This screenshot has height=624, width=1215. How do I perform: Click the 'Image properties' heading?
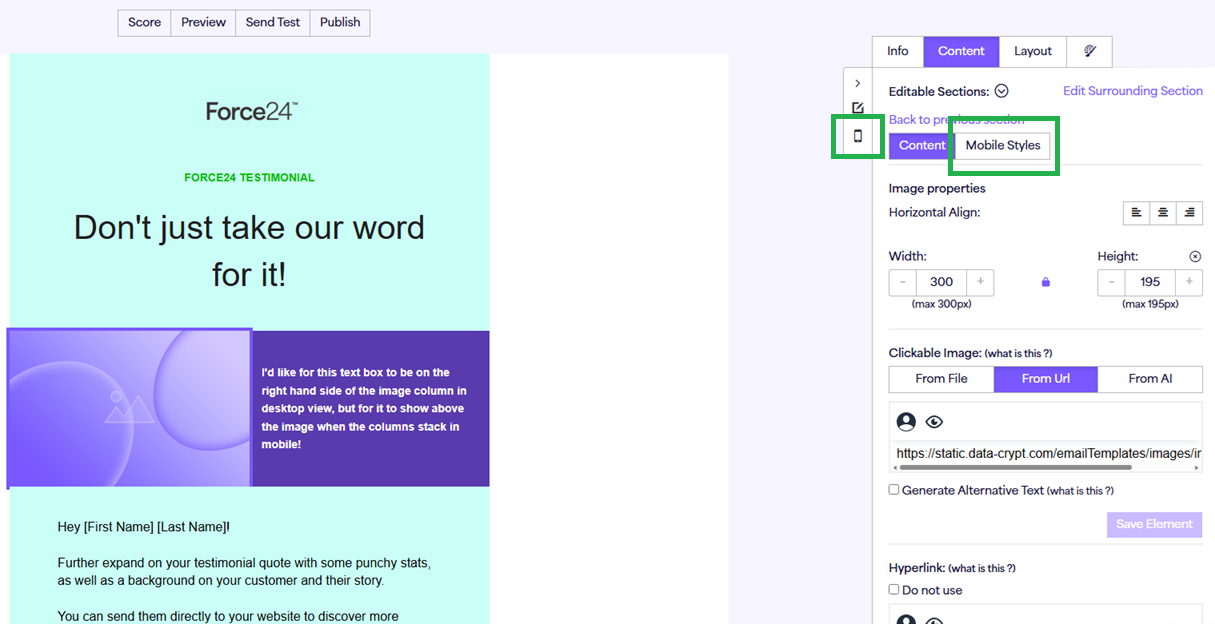coord(937,188)
